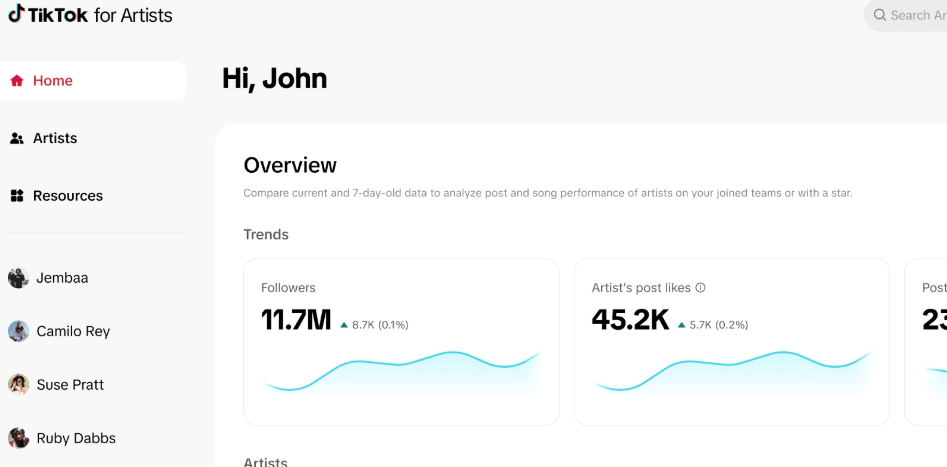
Task: Click the 45.2K post likes count
Action: tap(630, 320)
